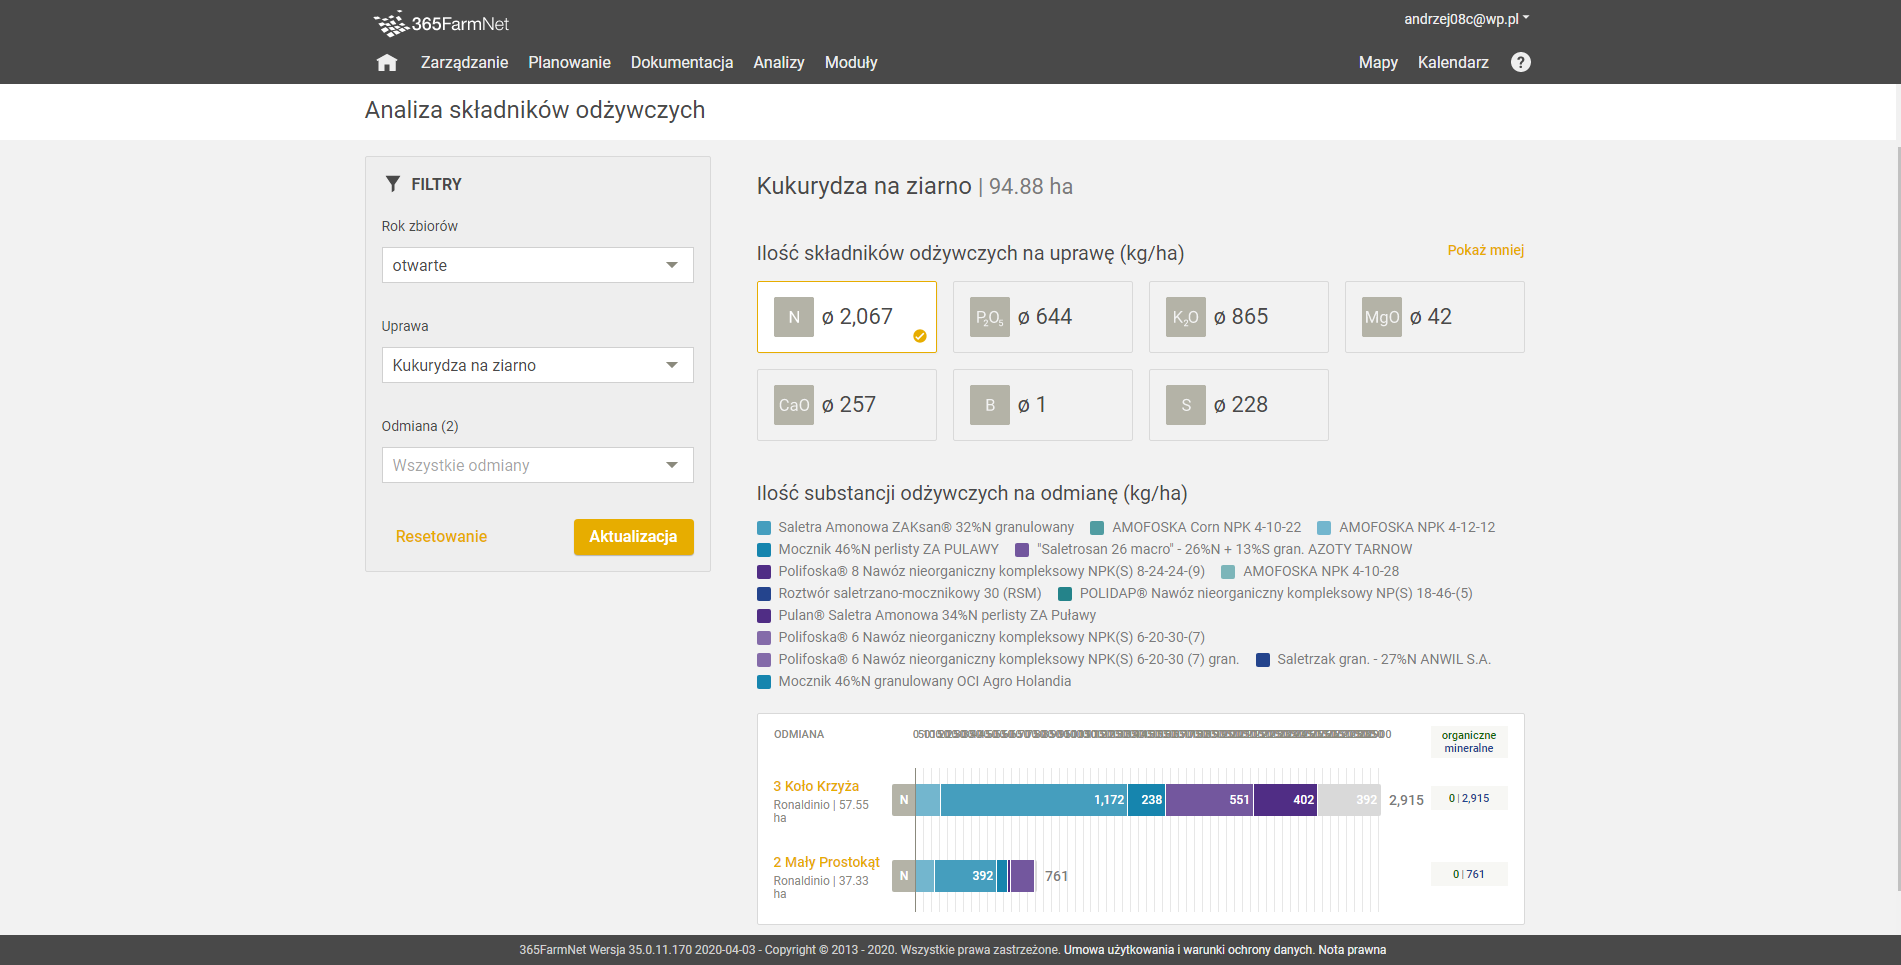Open the Analizy menu
This screenshot has height=965, width=1901.
coord(778,62)
